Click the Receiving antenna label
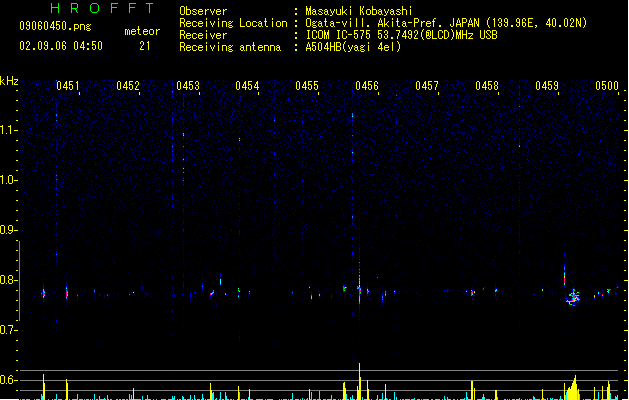The height and width of the screenshot is (400, 629). (x=230, y=47)
